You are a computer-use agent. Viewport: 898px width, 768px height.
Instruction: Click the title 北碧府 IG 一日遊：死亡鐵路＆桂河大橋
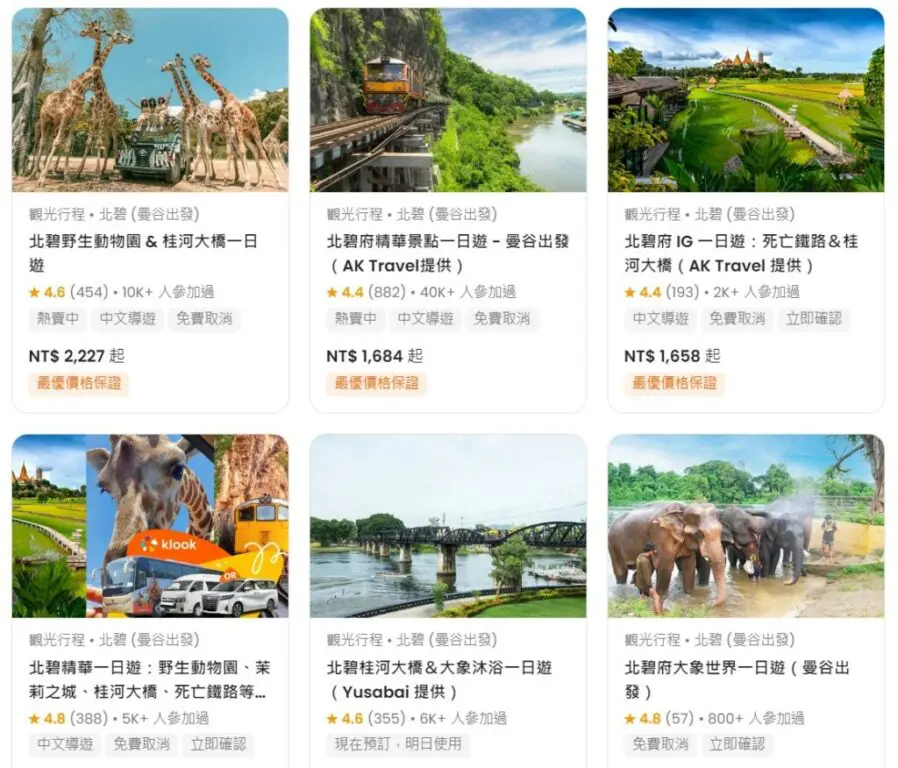coord(741,253)
